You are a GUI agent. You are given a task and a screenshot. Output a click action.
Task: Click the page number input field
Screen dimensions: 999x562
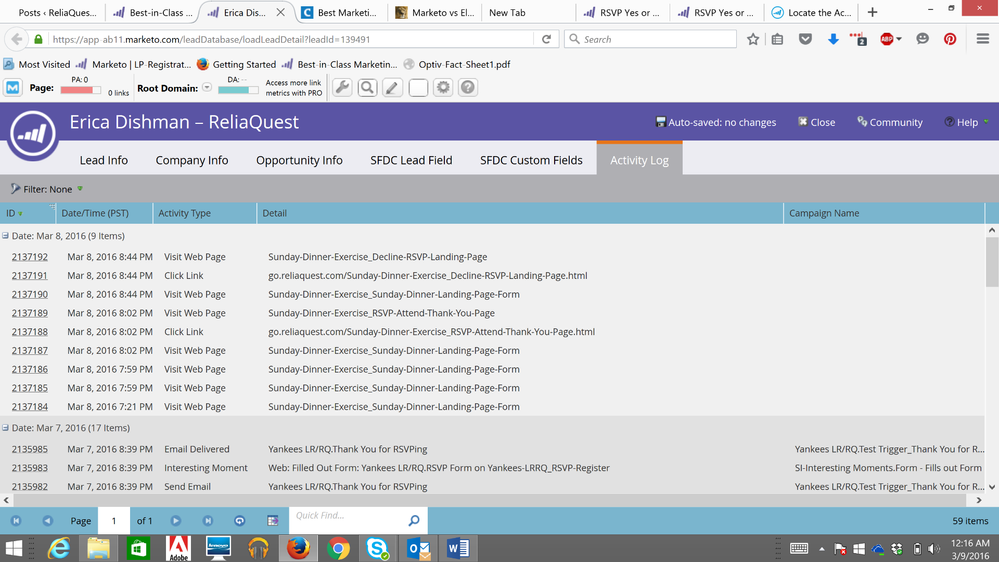click(x=114, y=521)
